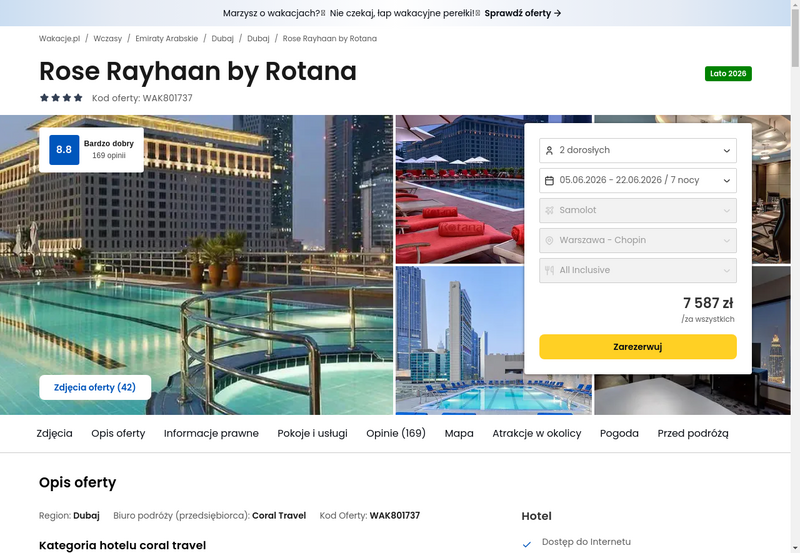Open the date range dropdown 05.06.2026 - 22.06.2026

(637, 180)
